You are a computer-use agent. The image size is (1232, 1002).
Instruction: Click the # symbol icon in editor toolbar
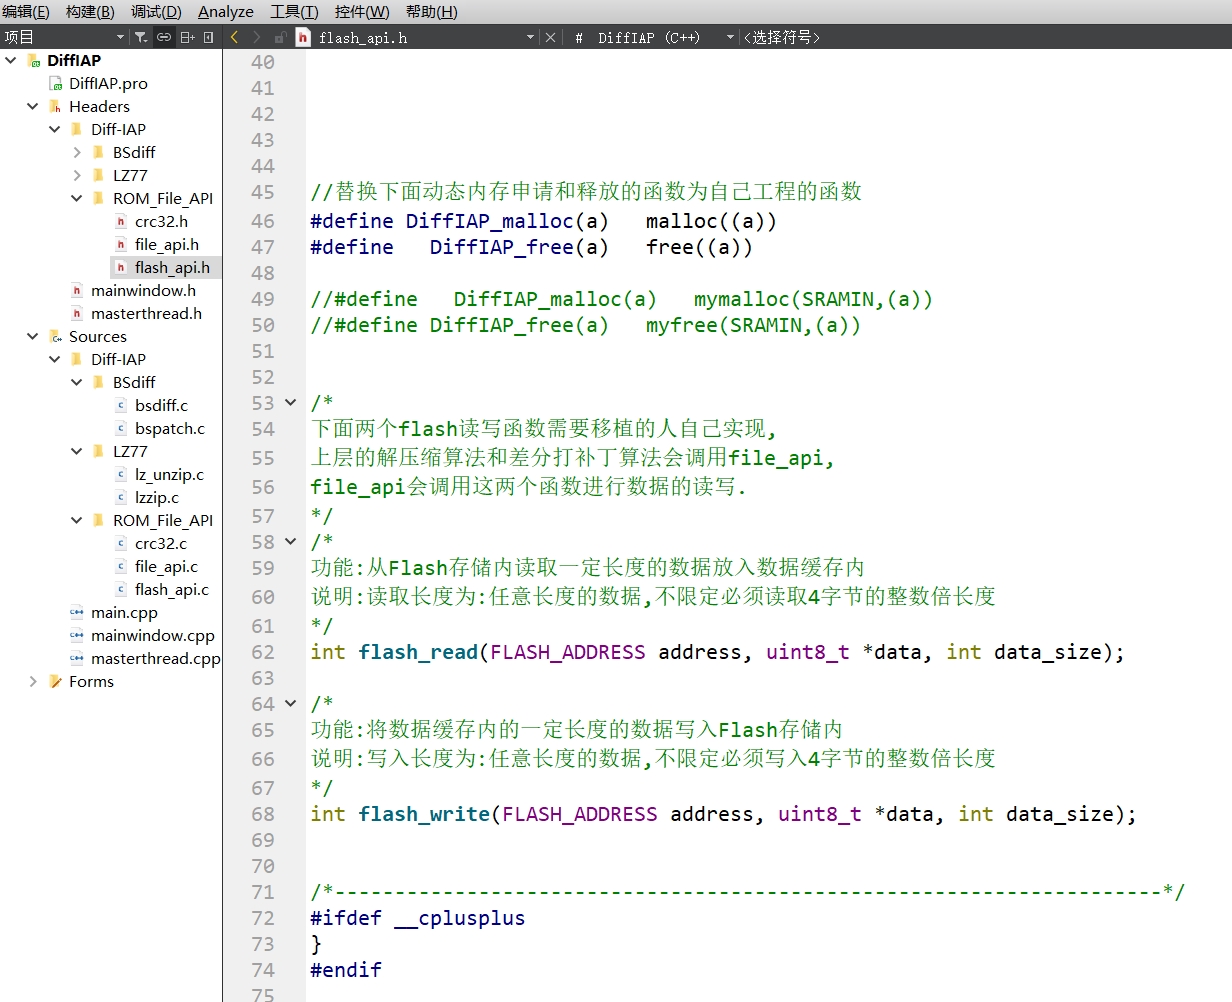tap(579, 38)
